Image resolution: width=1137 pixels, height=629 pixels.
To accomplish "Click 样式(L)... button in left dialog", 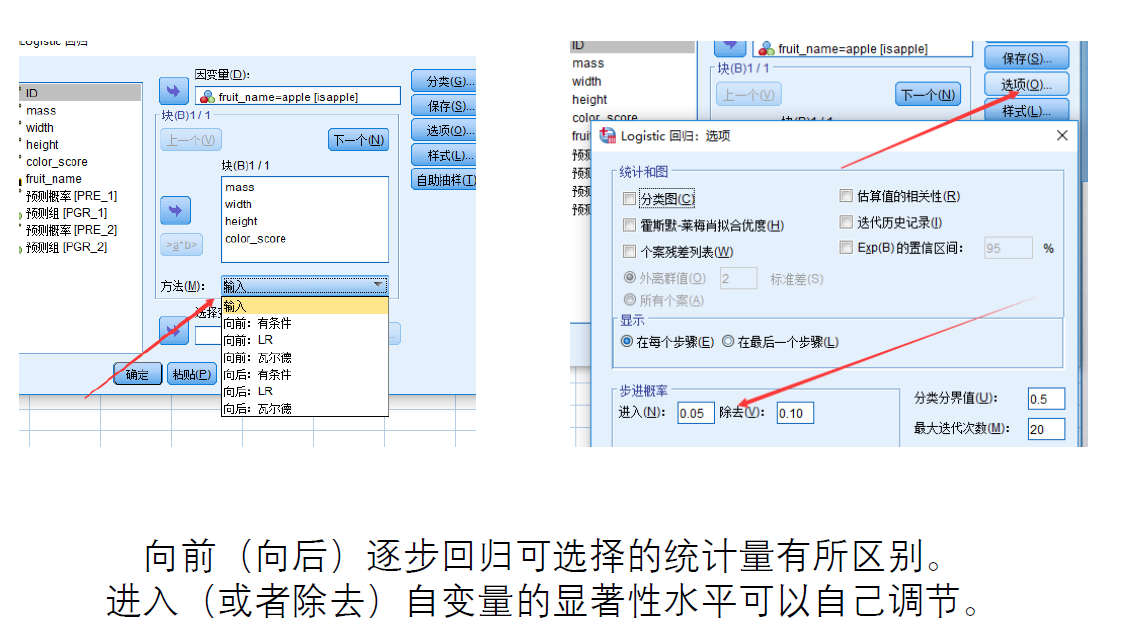I will (444, 155).
